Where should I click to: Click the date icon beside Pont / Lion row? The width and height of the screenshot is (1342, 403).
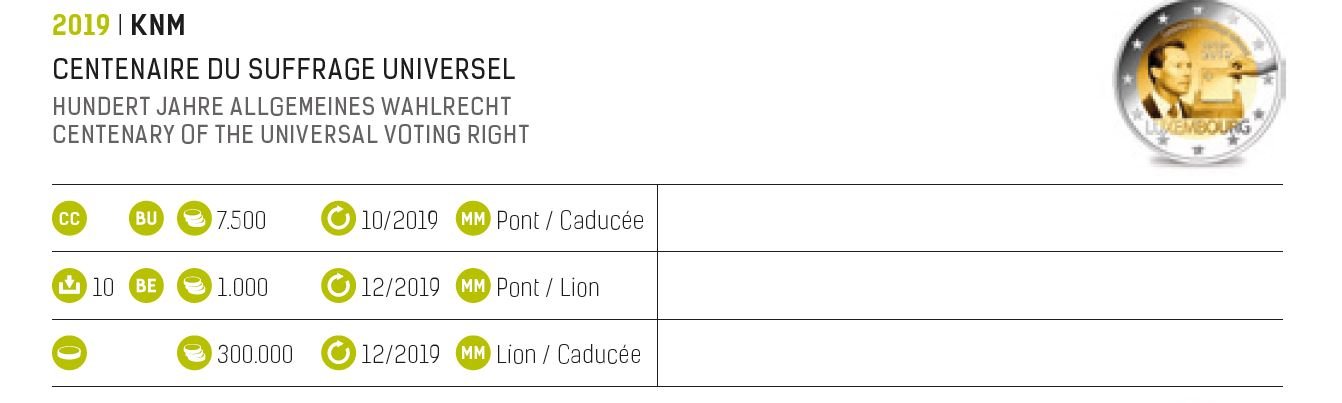(339, 287)
